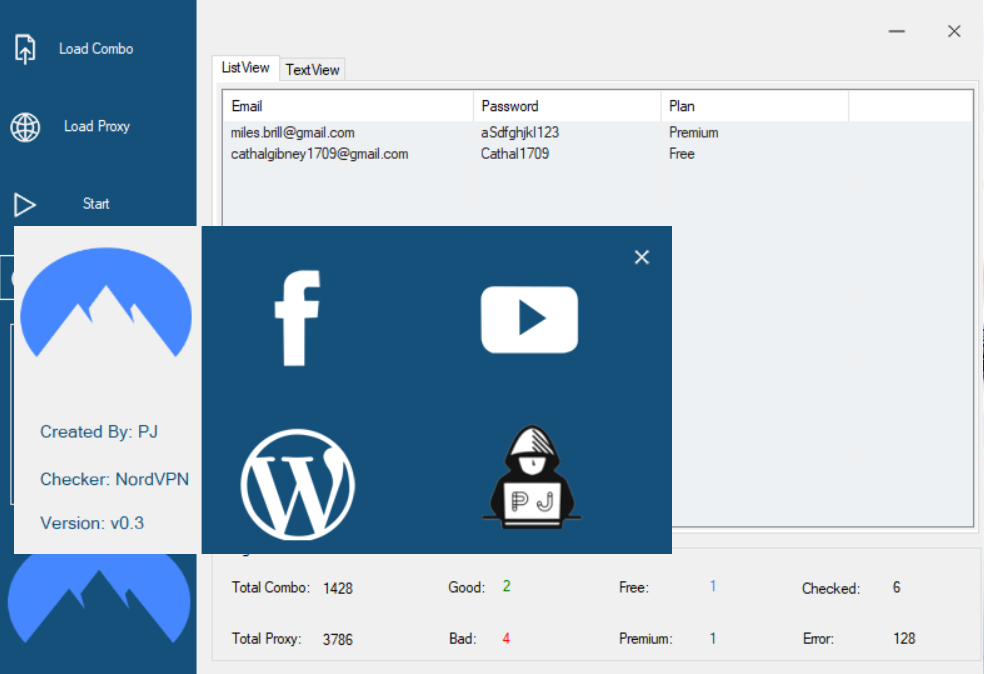The image size is (984, 674).
Task: Click the Good count value 2
Action: (x=506, y=586)
